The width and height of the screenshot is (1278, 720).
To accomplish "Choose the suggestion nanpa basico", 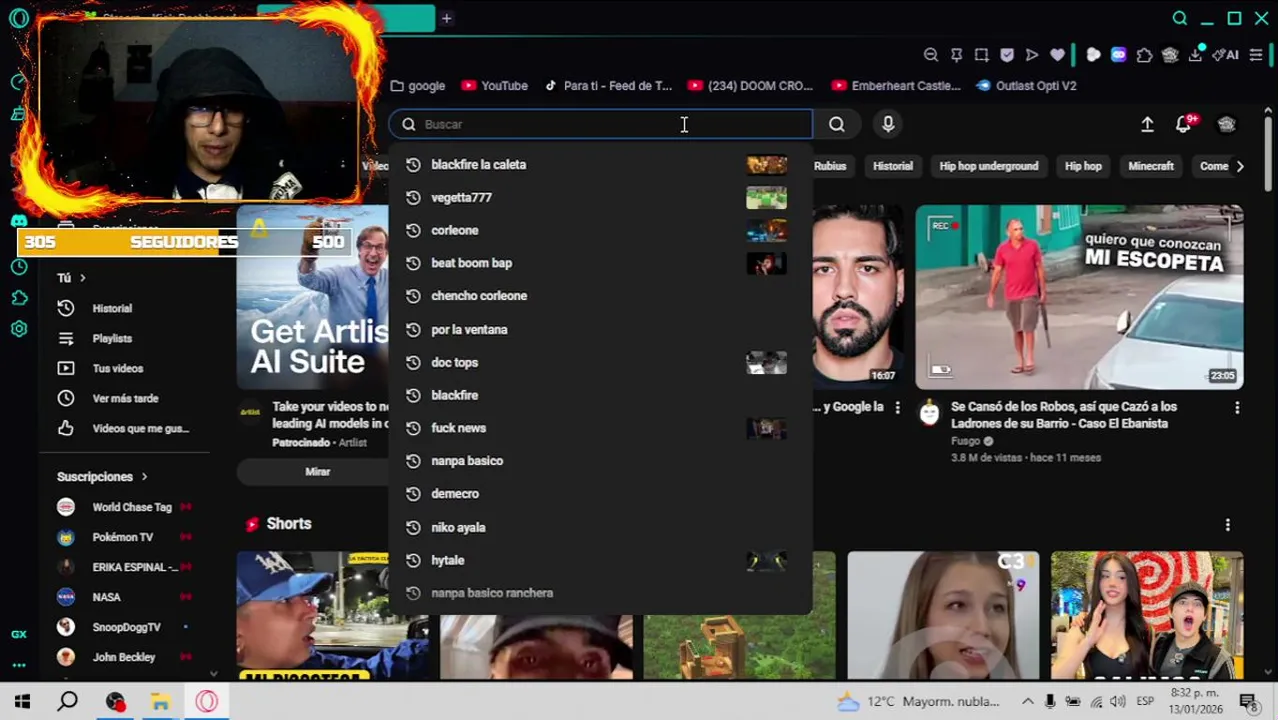I will pos(600,461).
